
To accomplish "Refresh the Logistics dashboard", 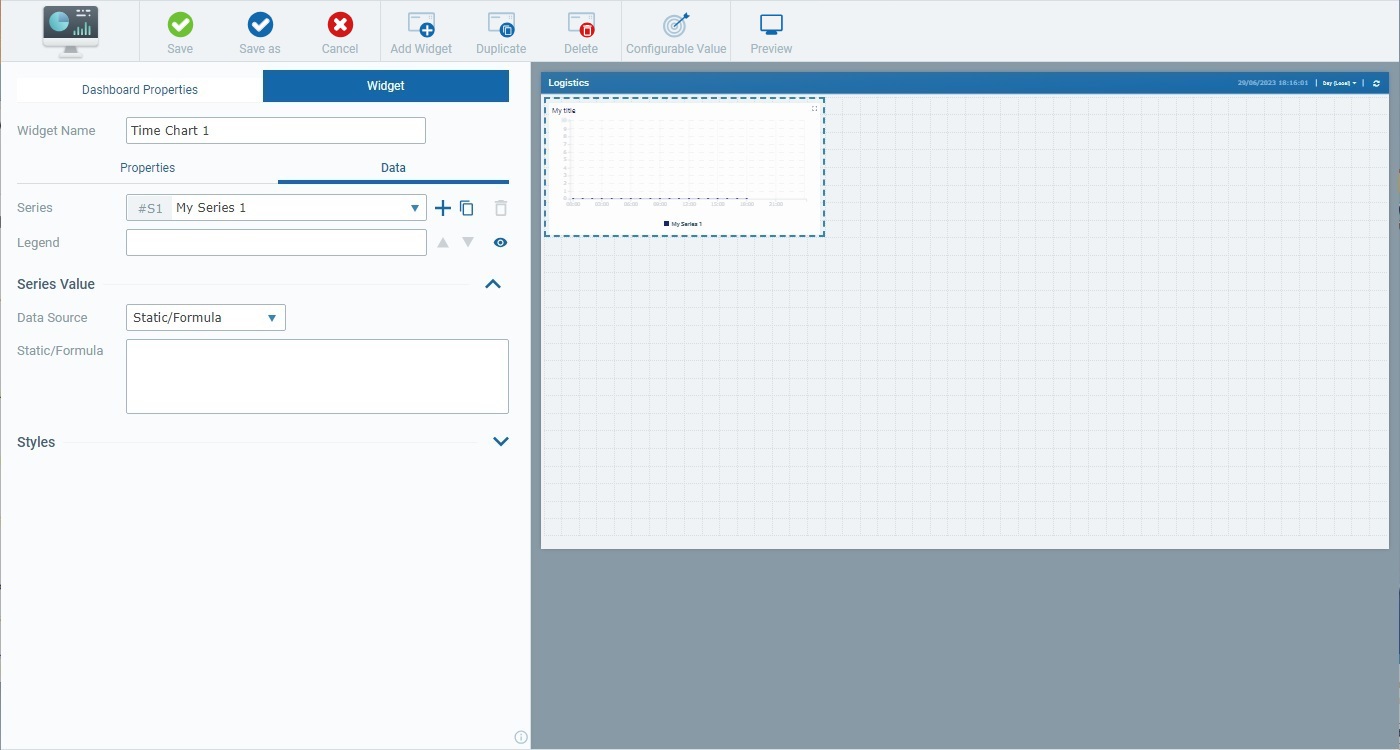I will (1376, 83).
